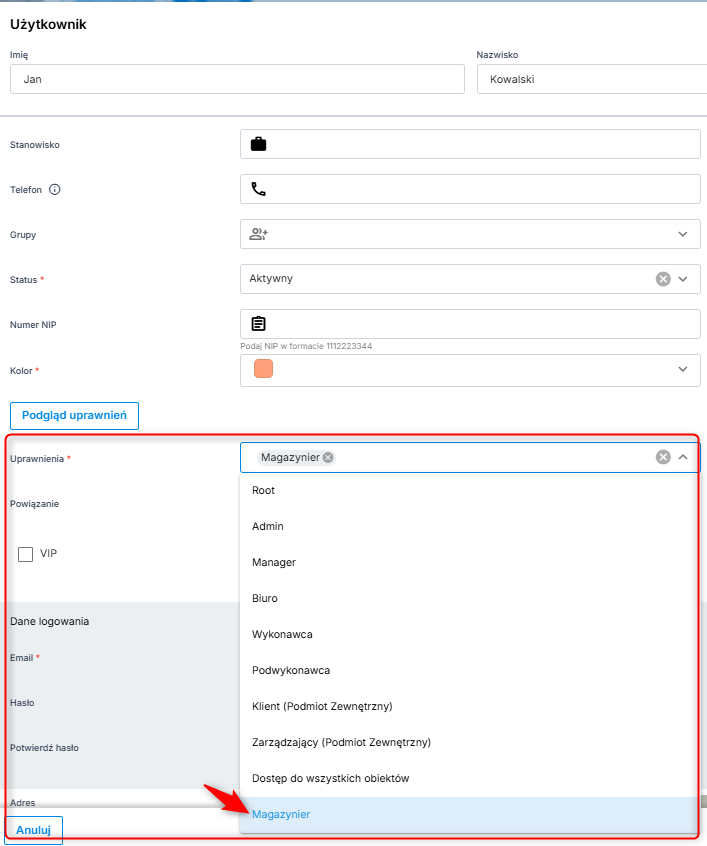Viewport: 707px width, 846px height.
Task: Click the briefcase icon in Stanowisko field
Action: coord(258,144)
